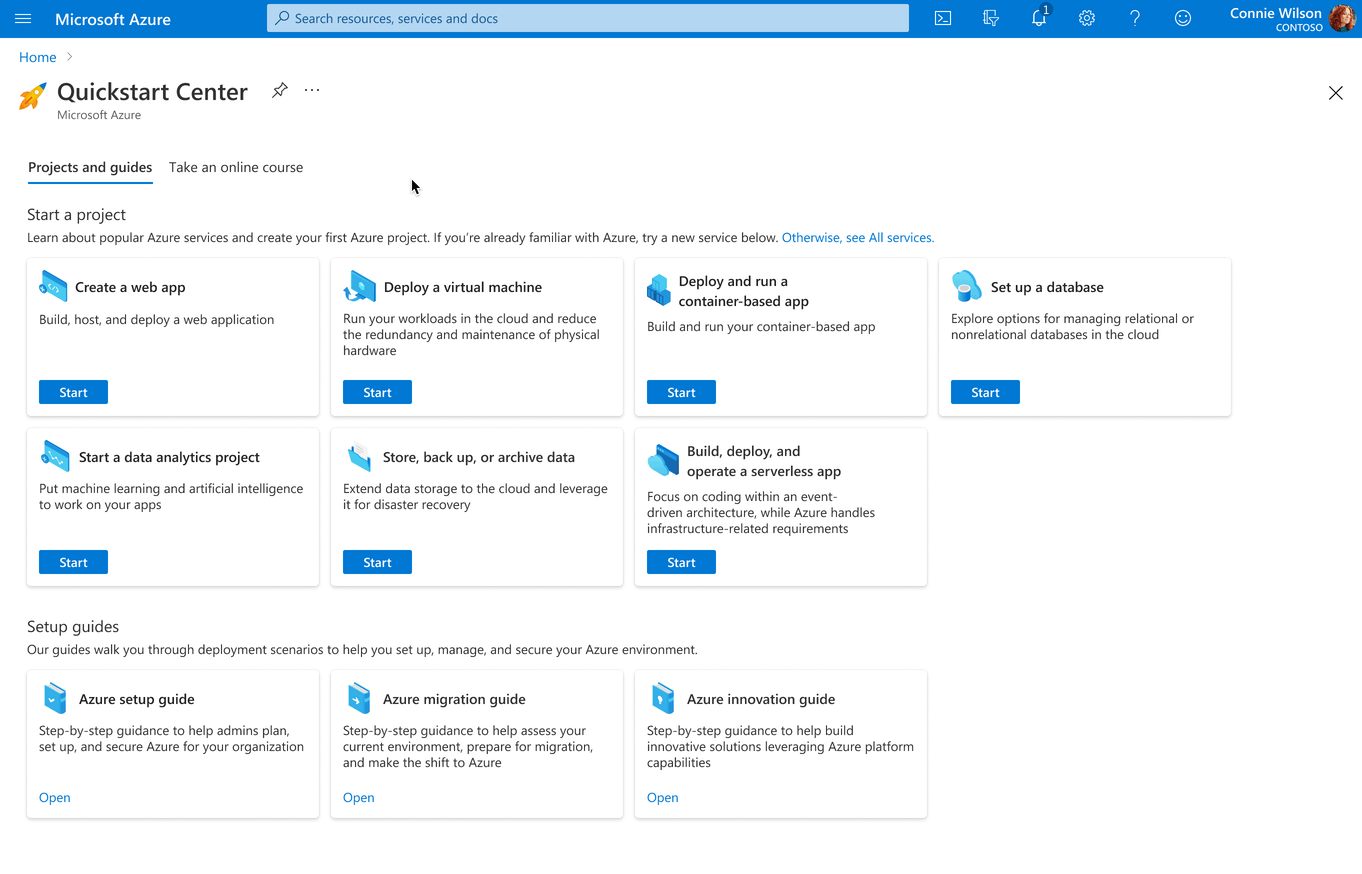Open the Azure setup guide
Viewport: 1362px width, 874px height.
click(54, 797)
